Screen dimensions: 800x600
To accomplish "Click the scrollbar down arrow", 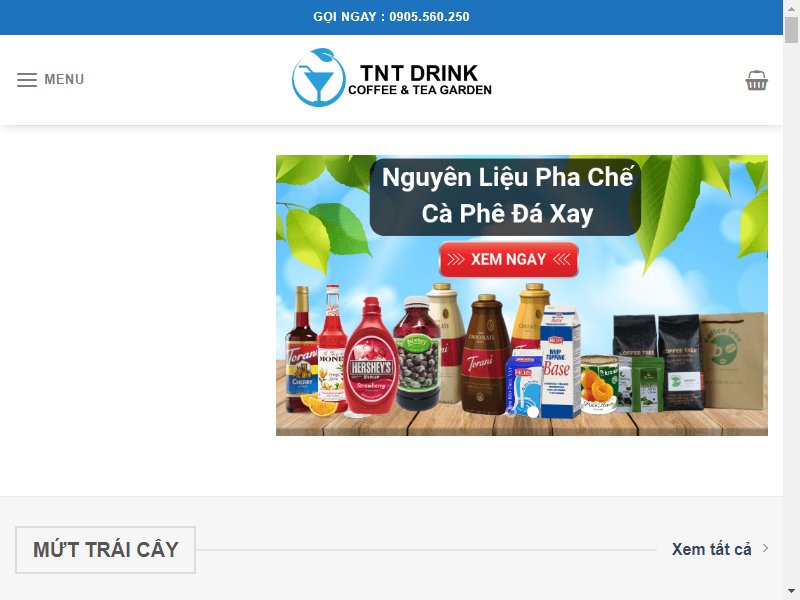I will point(791,592).
